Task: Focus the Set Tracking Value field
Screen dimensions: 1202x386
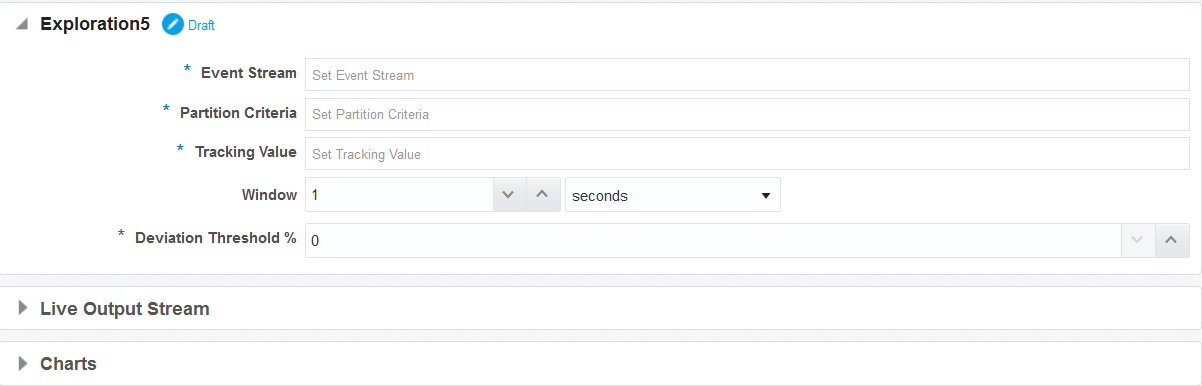Action: (747, 154)
